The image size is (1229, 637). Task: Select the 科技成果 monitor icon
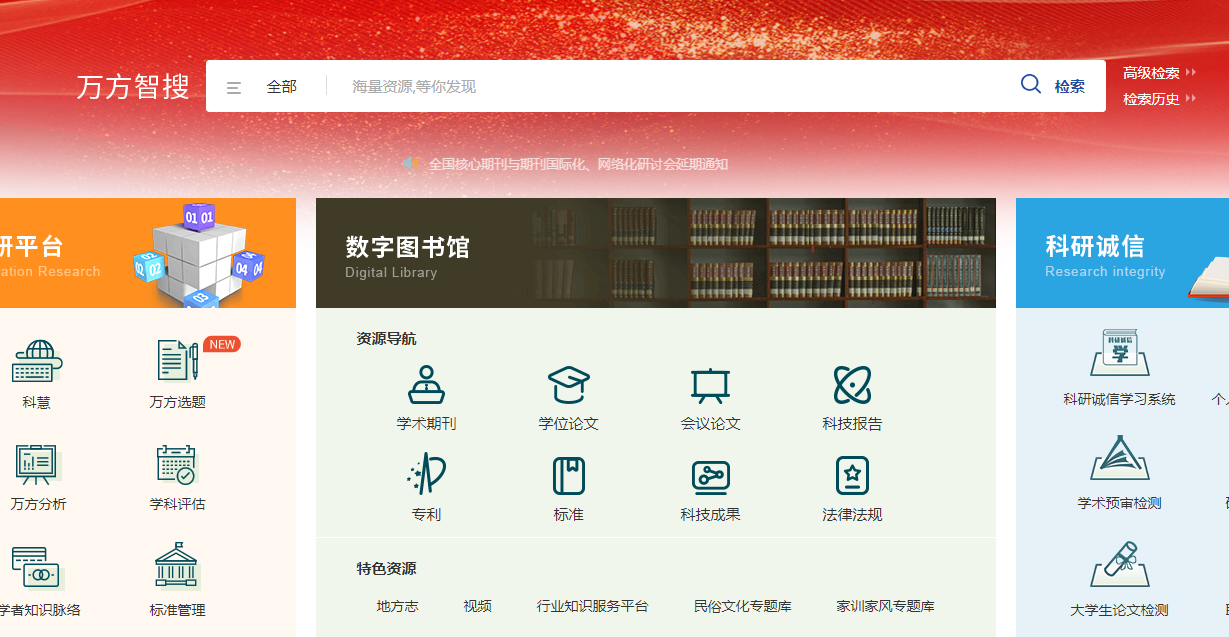(x=711, y=477)
